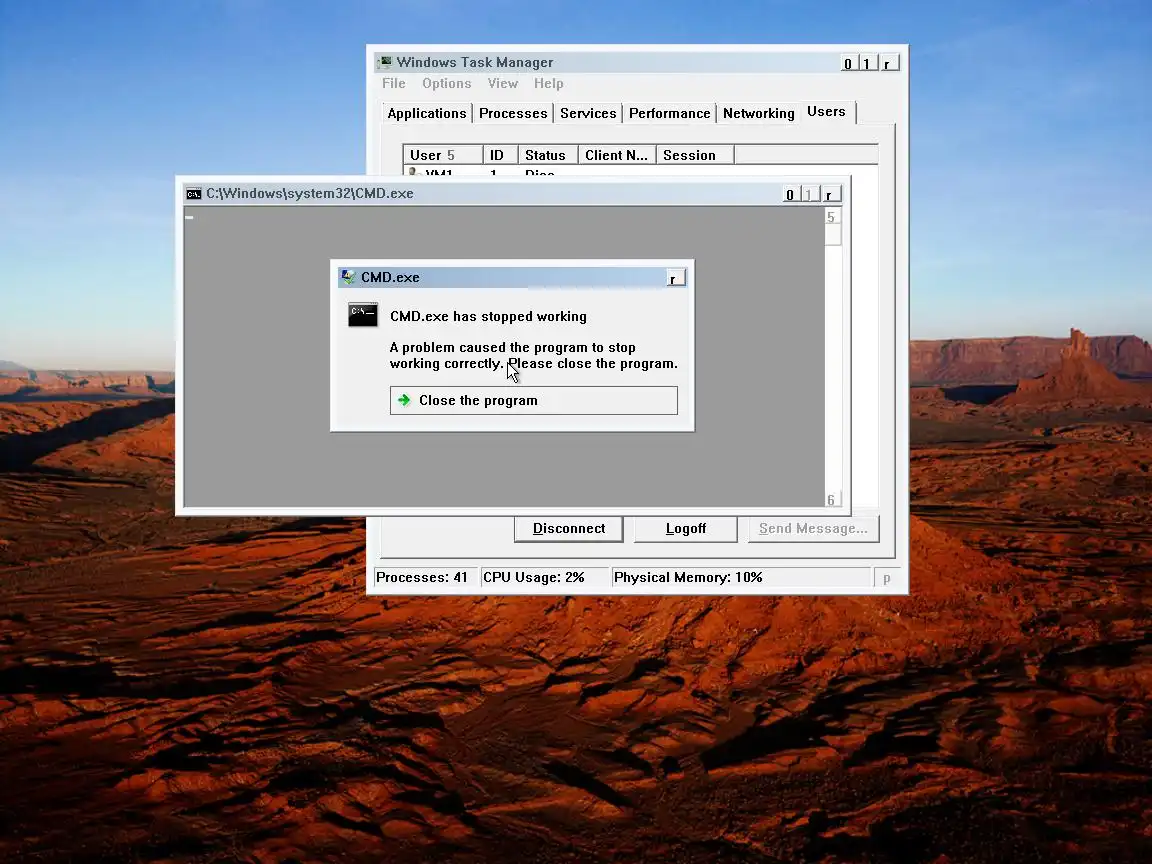1152x864 pixels.
Task: Switch to the Services tab
Action: [x=588, y=113]
